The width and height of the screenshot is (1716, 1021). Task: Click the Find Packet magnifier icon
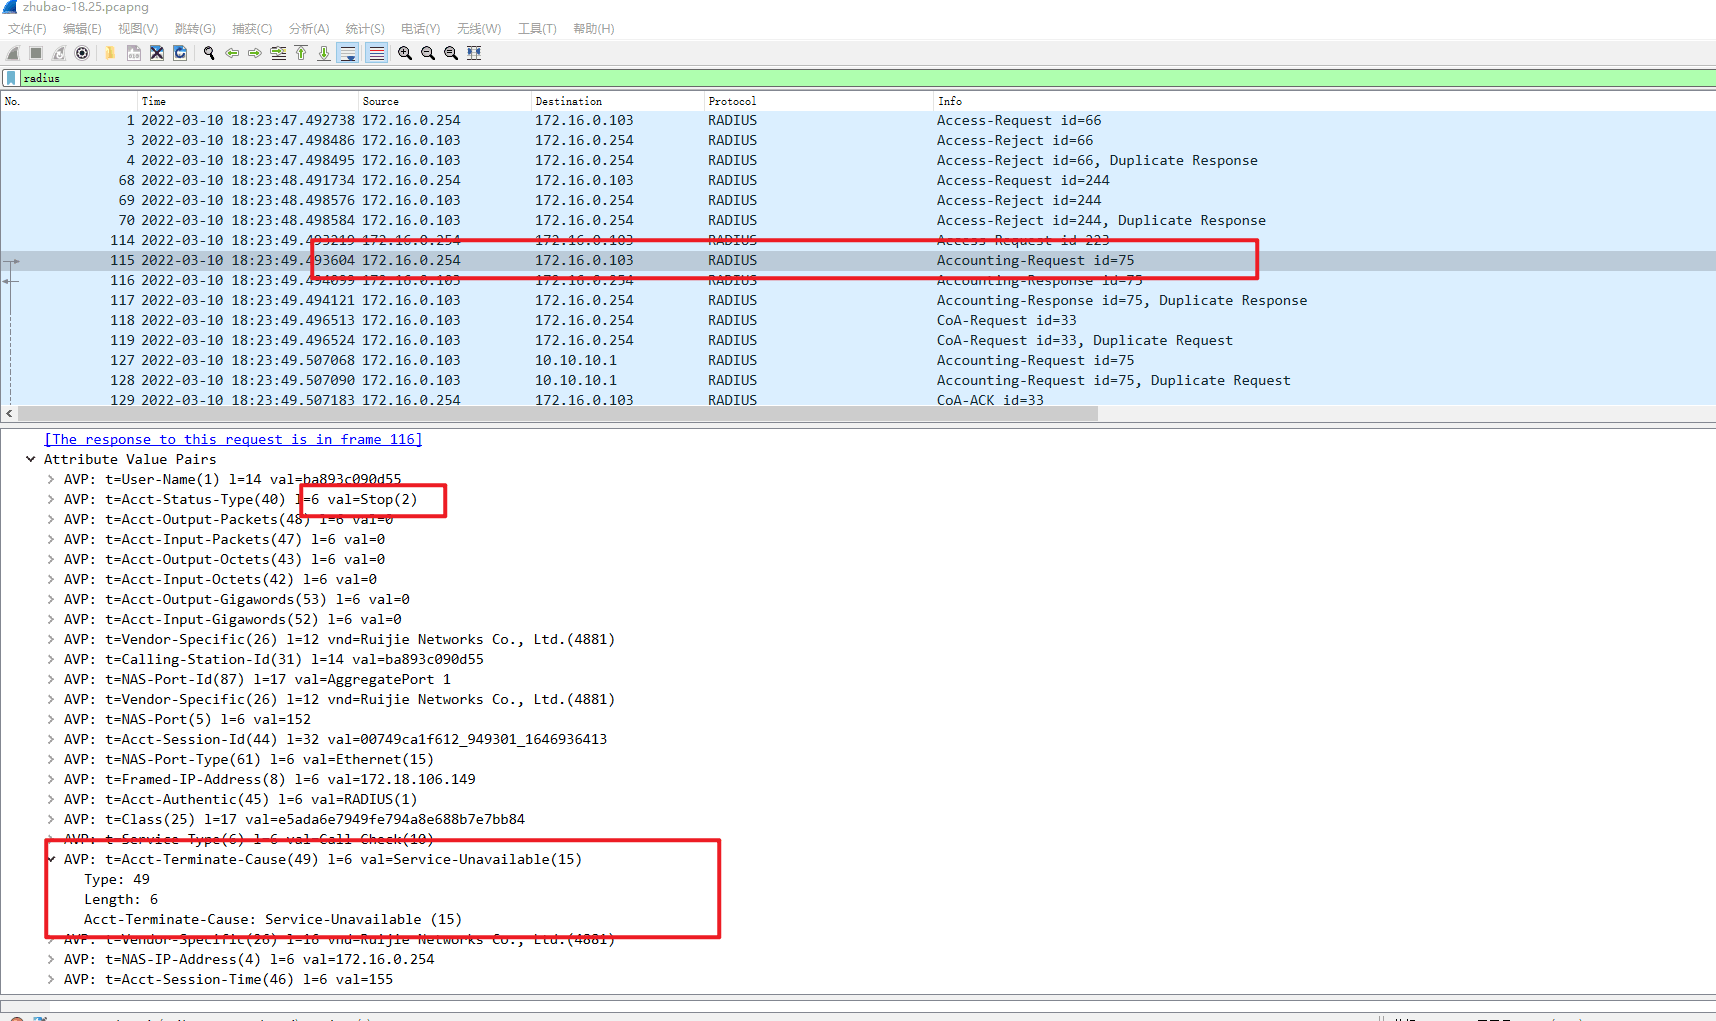tap(209, 53)
